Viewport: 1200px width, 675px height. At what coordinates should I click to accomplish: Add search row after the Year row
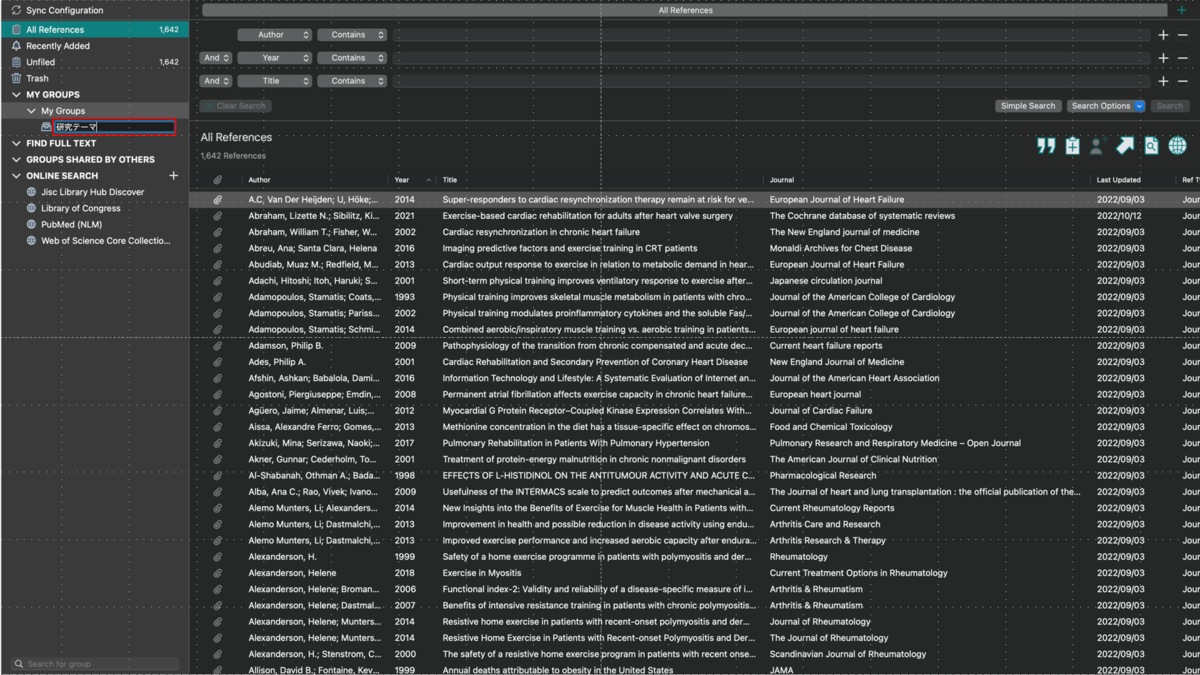click(x=1163, y=58)
